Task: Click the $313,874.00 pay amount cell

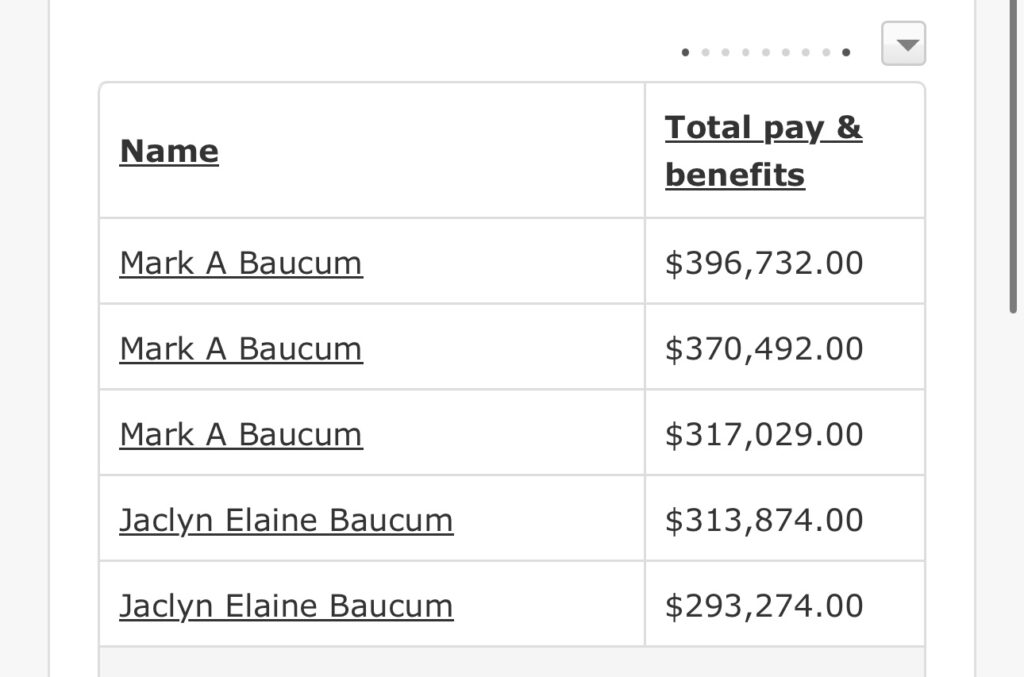Action: (764, 521)
